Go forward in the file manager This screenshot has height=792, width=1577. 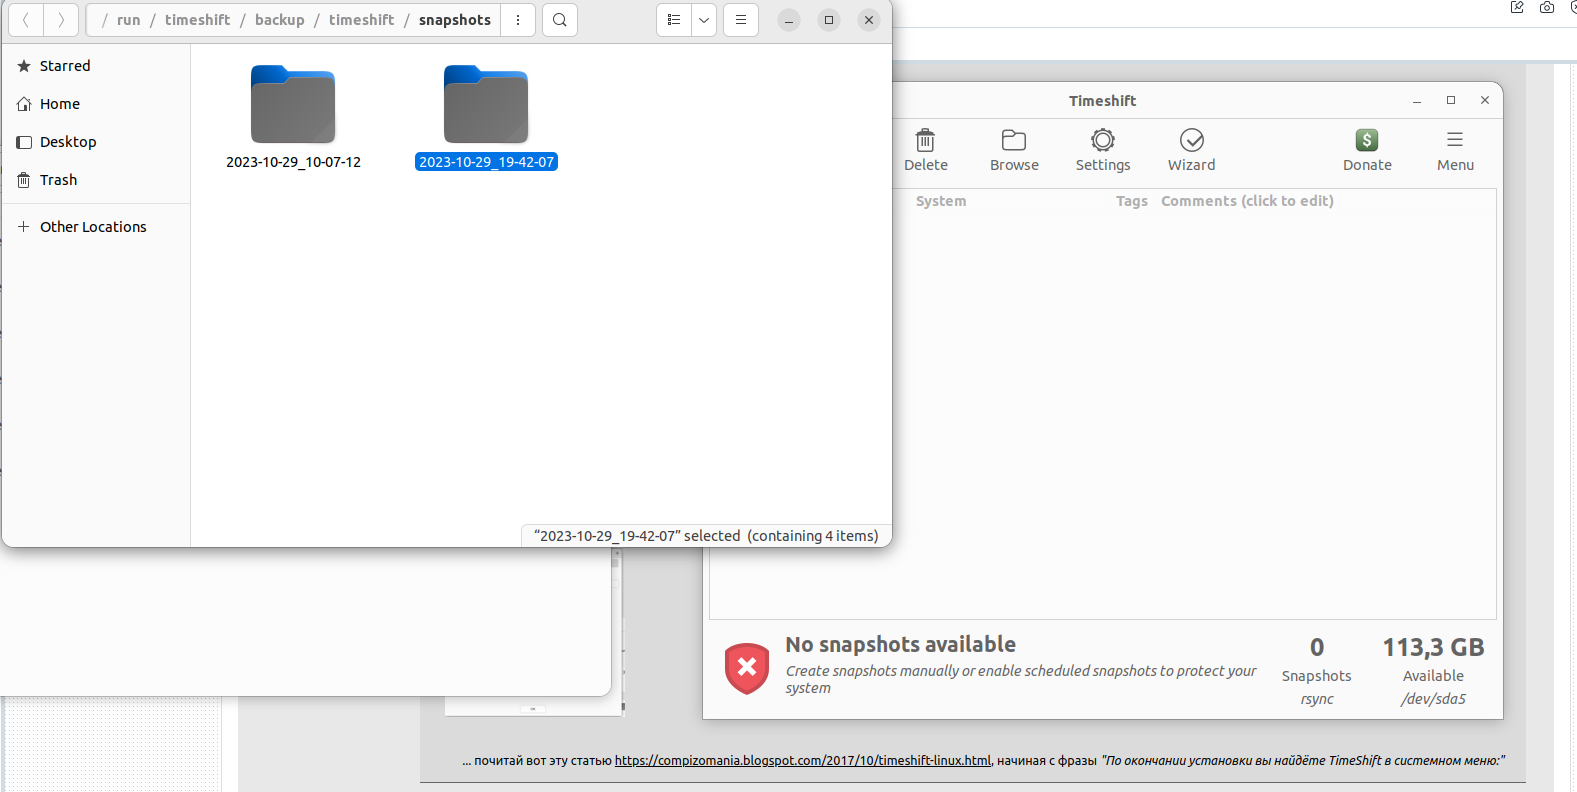(x=61, y=20)
